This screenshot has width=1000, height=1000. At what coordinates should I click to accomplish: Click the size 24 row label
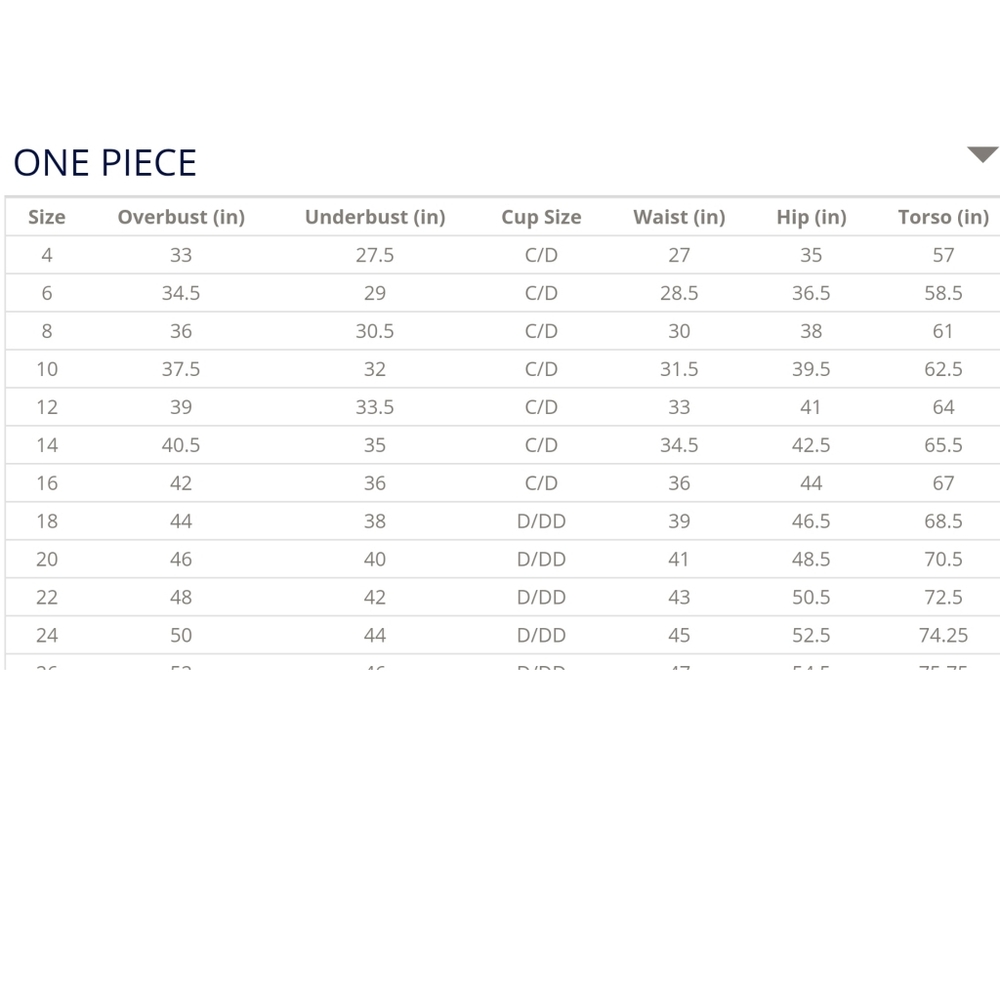tap(47, 635)
